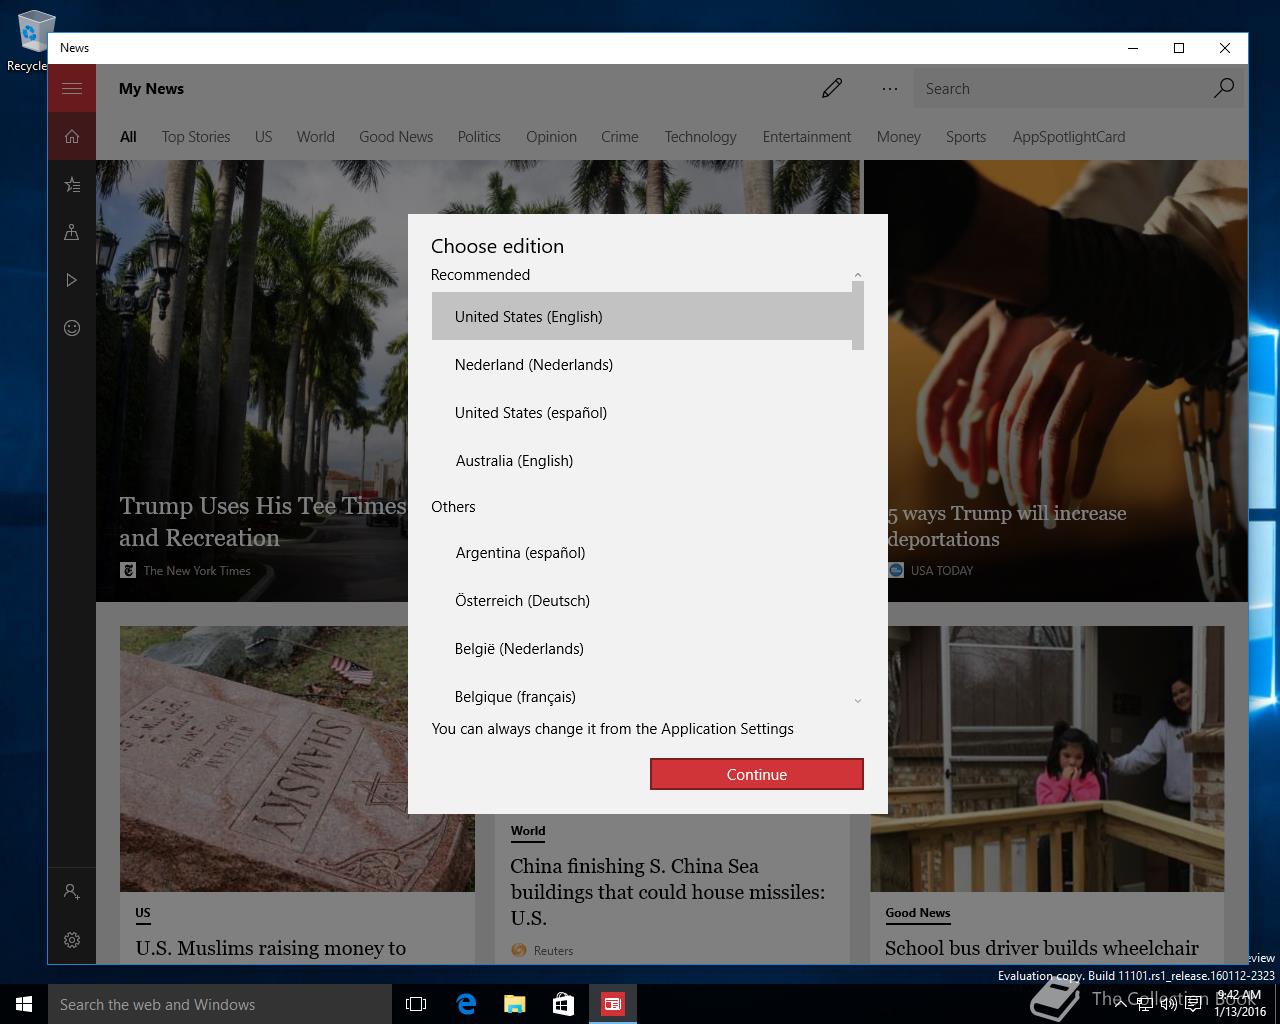Switch to Politics tab

point(479,137)
